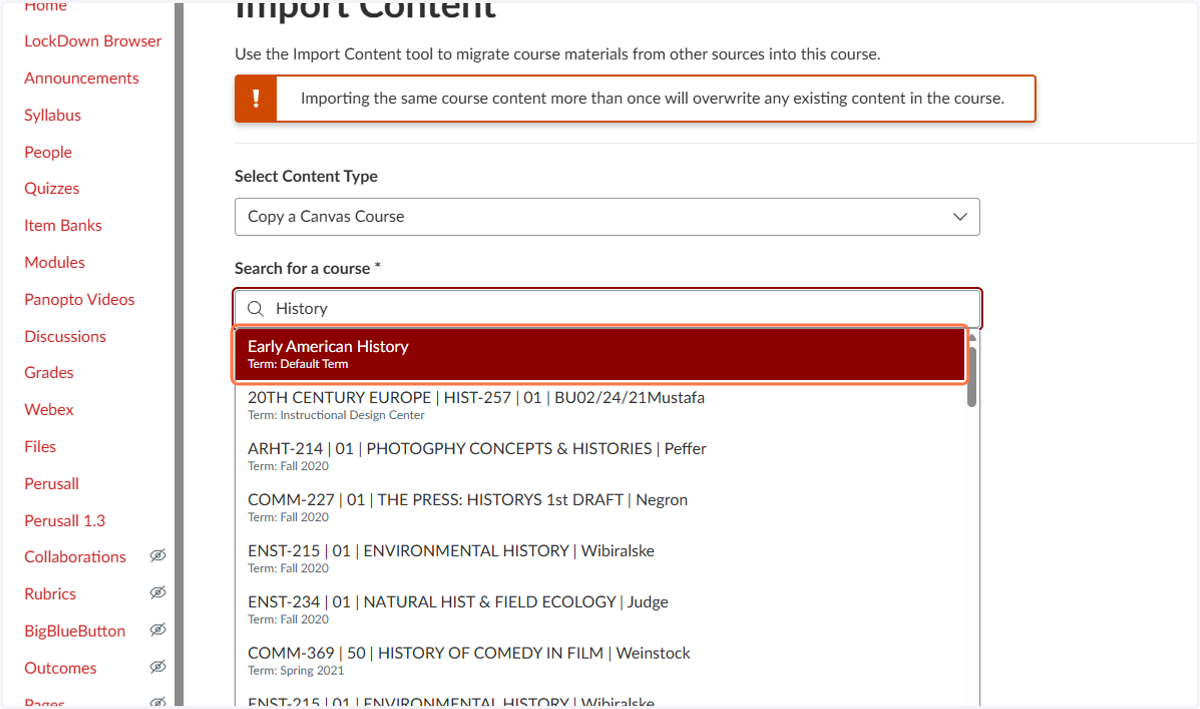1200x709 pixels.
Task: Select ENST-234 NATURAL HIST & FIELD ECOLOGY
Action: (601, 609)
